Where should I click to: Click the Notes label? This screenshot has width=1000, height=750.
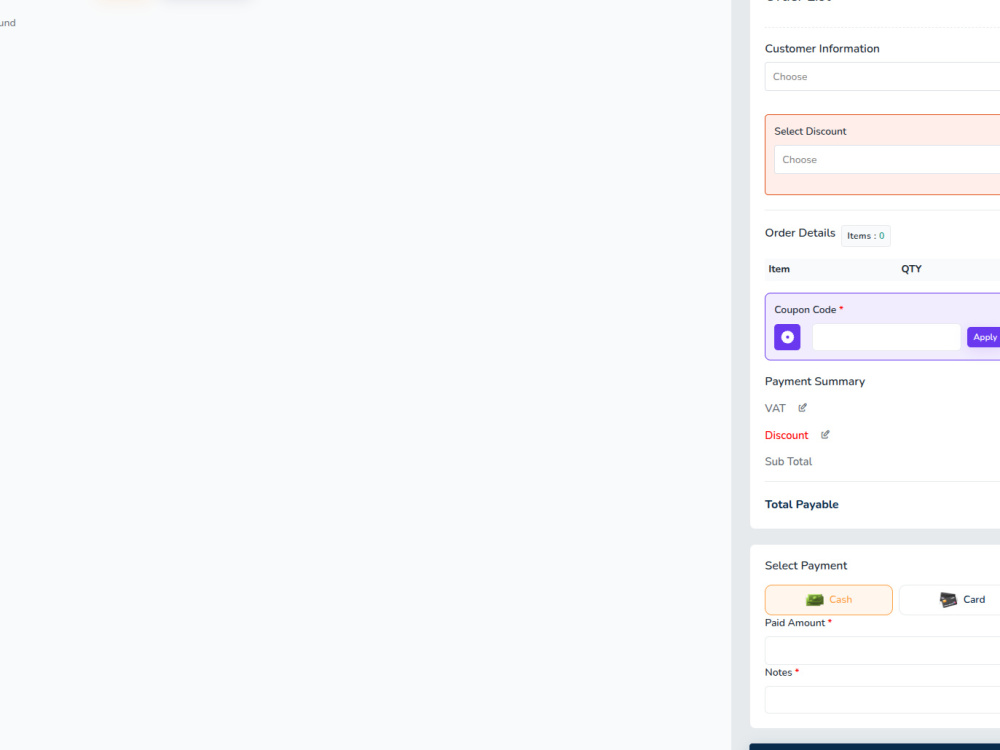778,672
